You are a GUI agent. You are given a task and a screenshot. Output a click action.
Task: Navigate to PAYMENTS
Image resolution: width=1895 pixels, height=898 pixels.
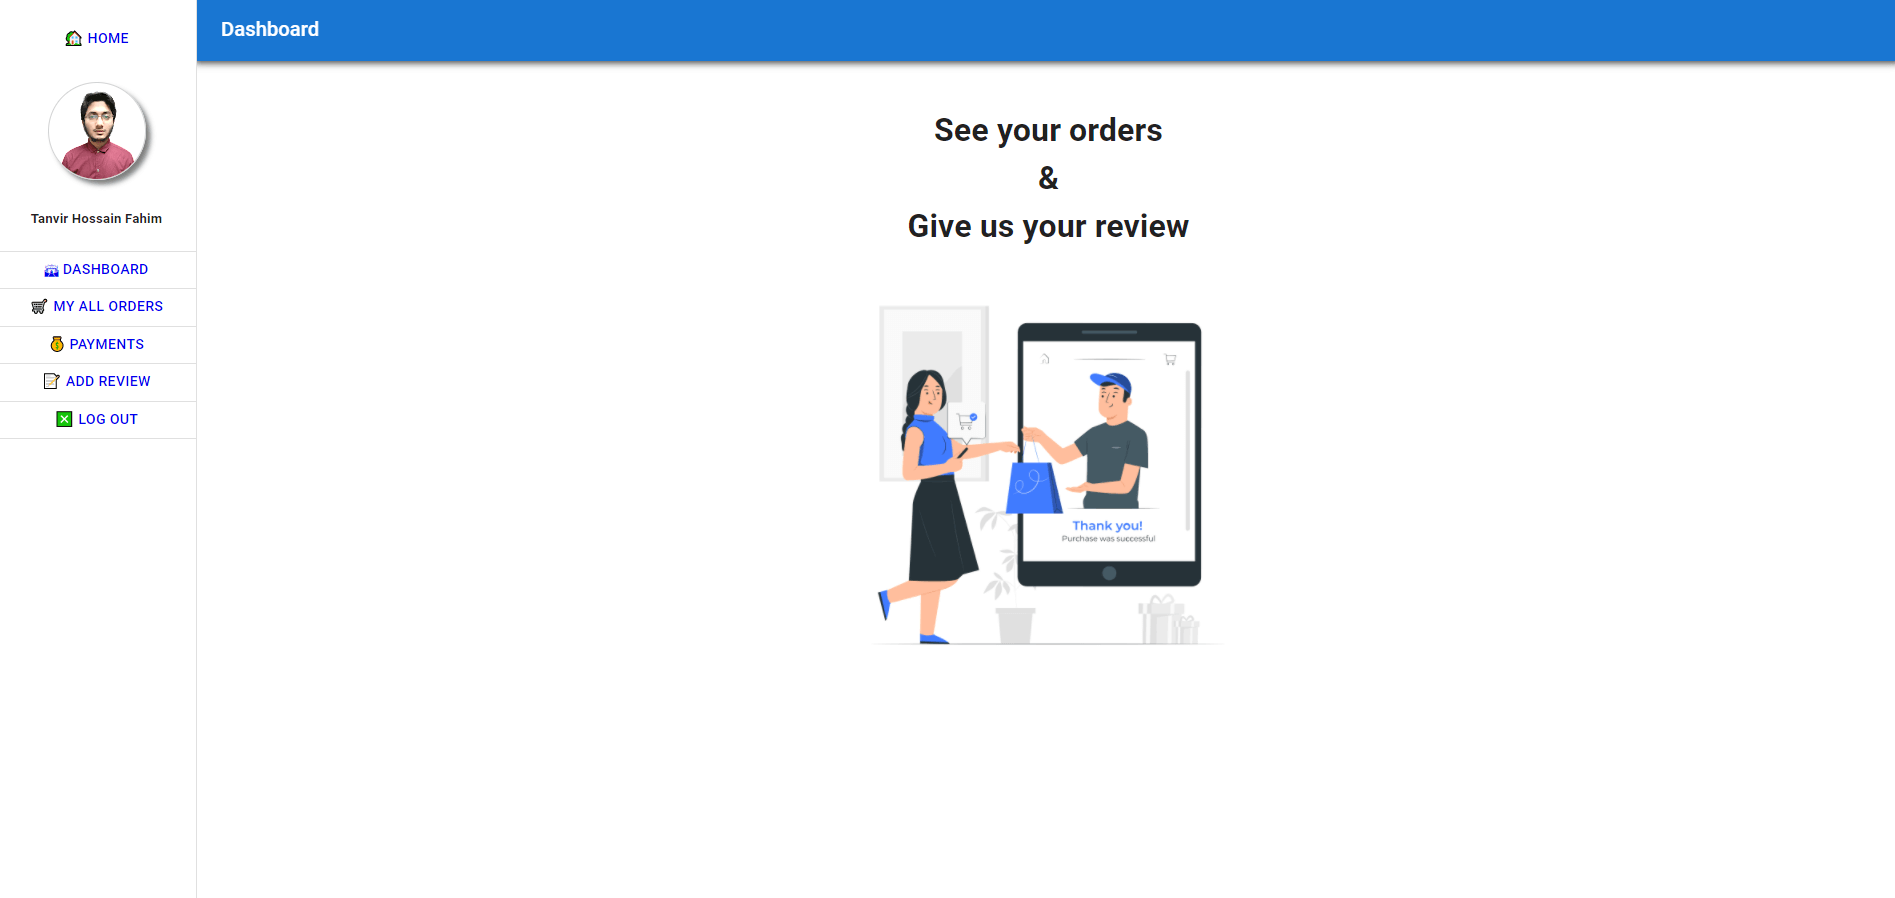(106, 344)
